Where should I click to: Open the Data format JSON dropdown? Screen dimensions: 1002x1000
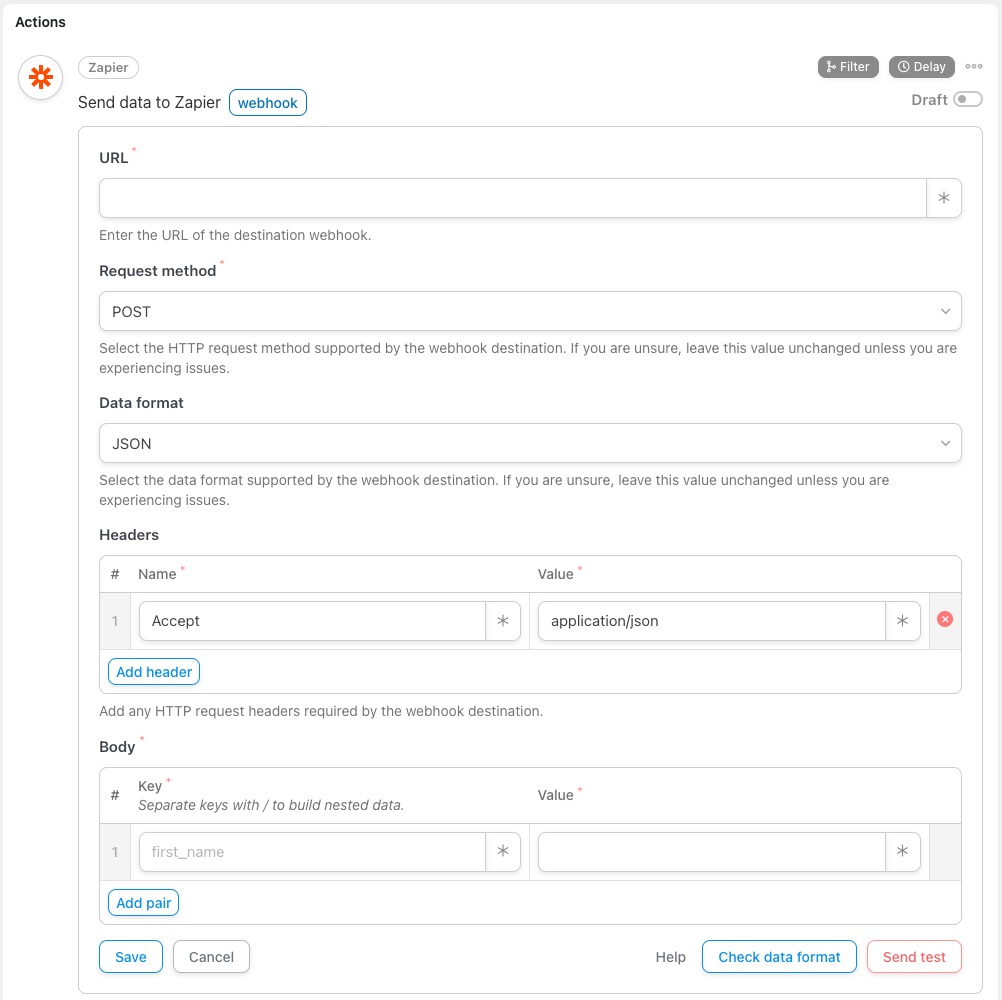530,443
